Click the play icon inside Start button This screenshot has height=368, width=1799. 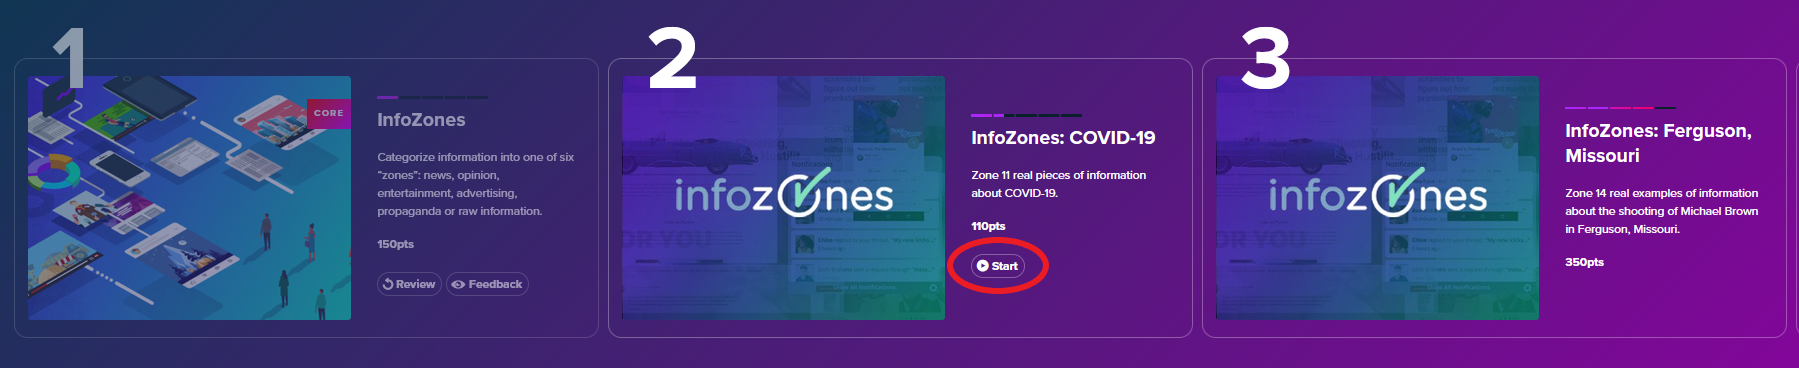click(983, 266)
